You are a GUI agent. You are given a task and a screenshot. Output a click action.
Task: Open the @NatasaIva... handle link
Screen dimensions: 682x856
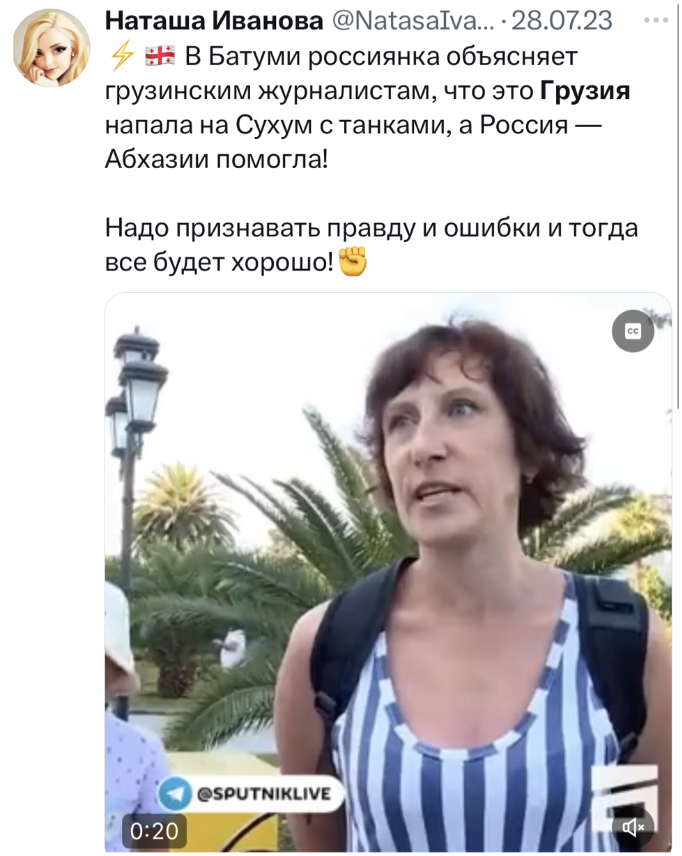[x=413, y=21]
